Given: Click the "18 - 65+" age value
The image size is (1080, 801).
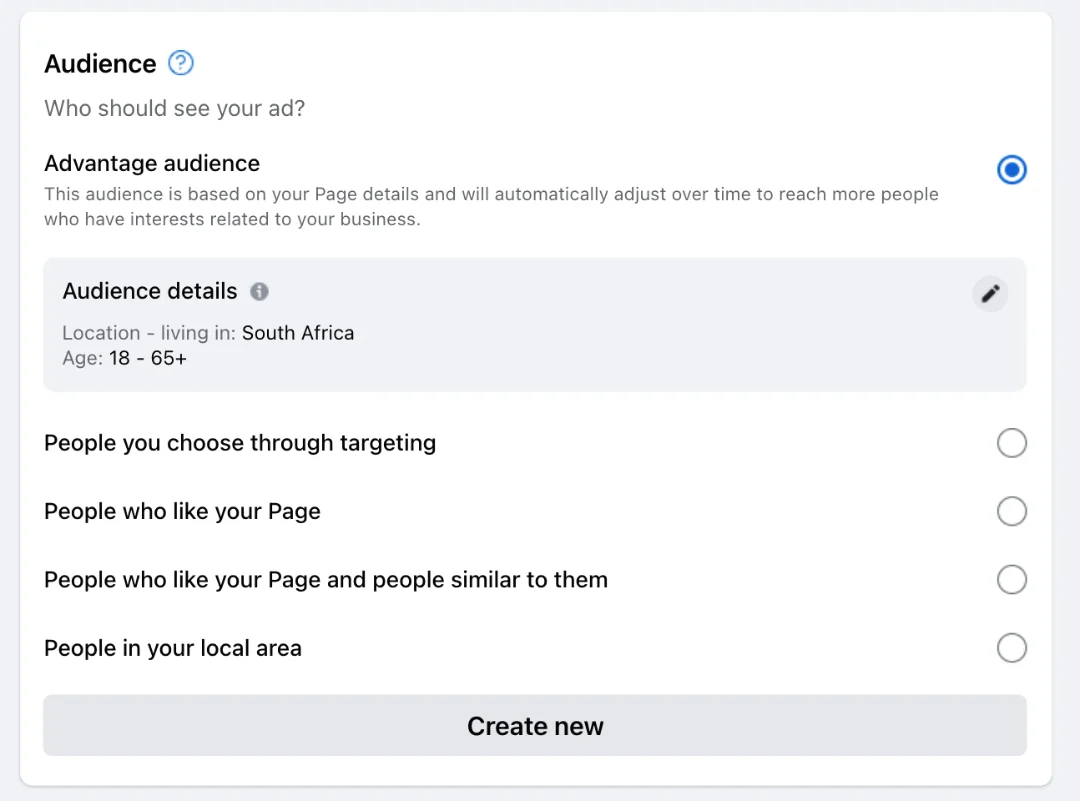Looking at the screenshot, I should pos(147,358).
